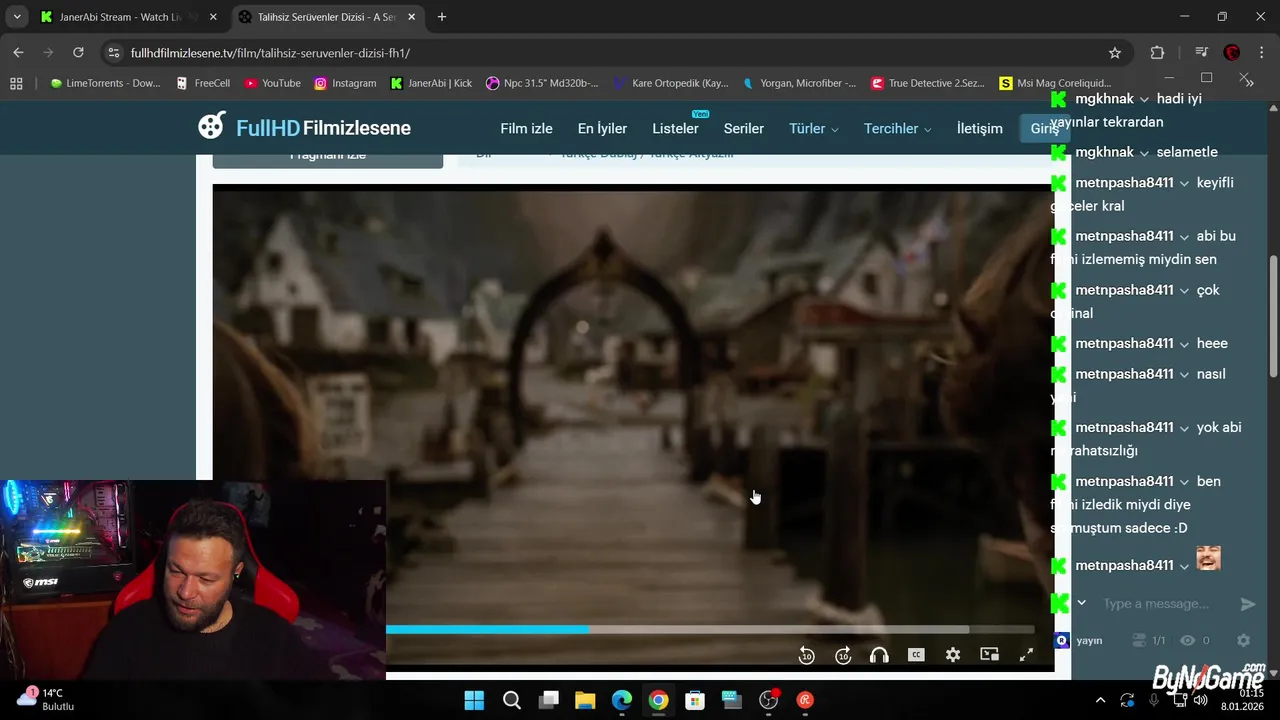Open the Chrome media control icon
The height and width of the screenshot is (720, 1280).
pyautogui.click(x=1202, y=53)
